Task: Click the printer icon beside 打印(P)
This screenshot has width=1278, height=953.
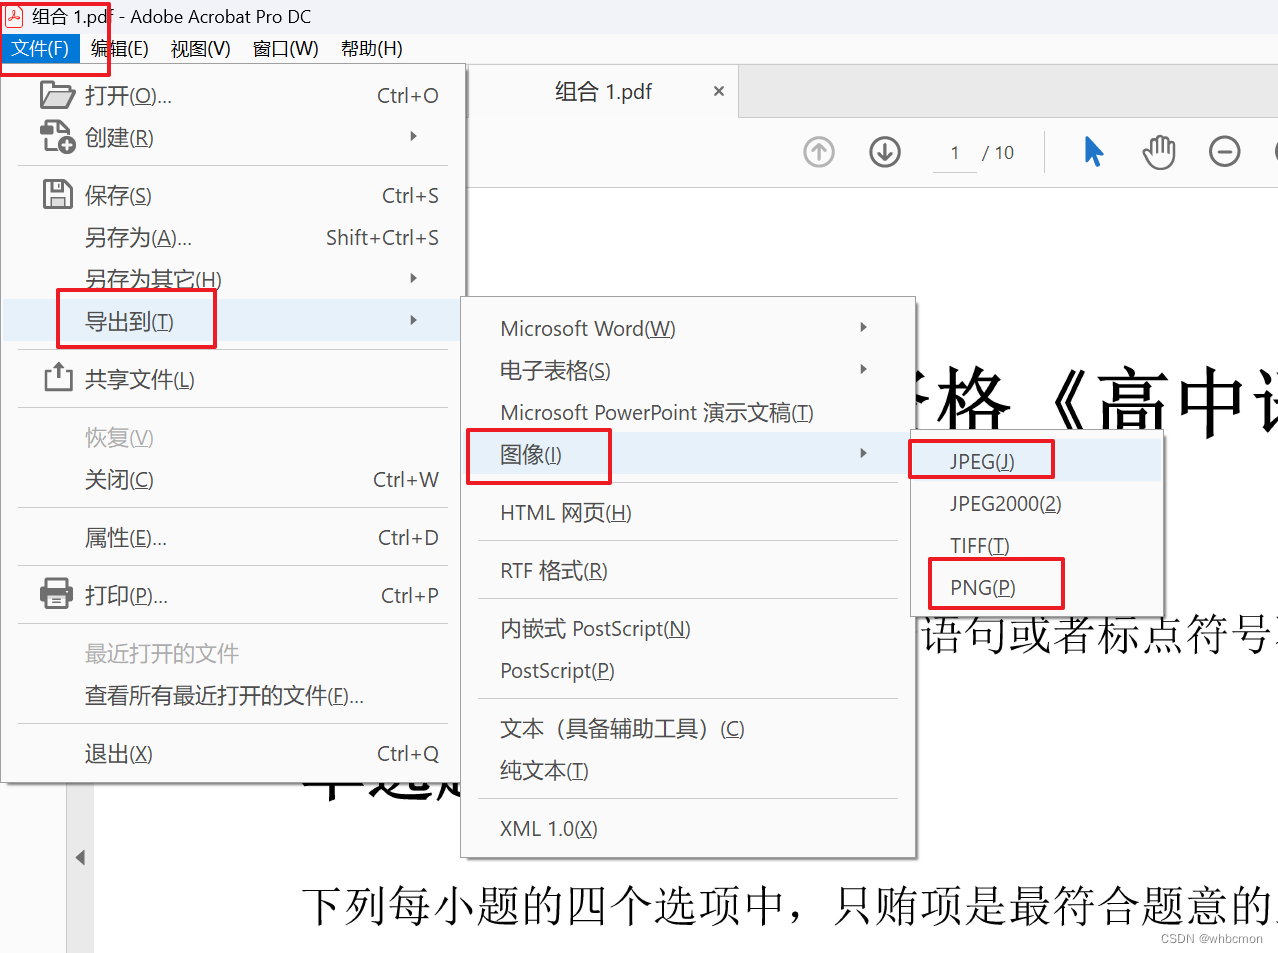Action: [x=56, y=594]
